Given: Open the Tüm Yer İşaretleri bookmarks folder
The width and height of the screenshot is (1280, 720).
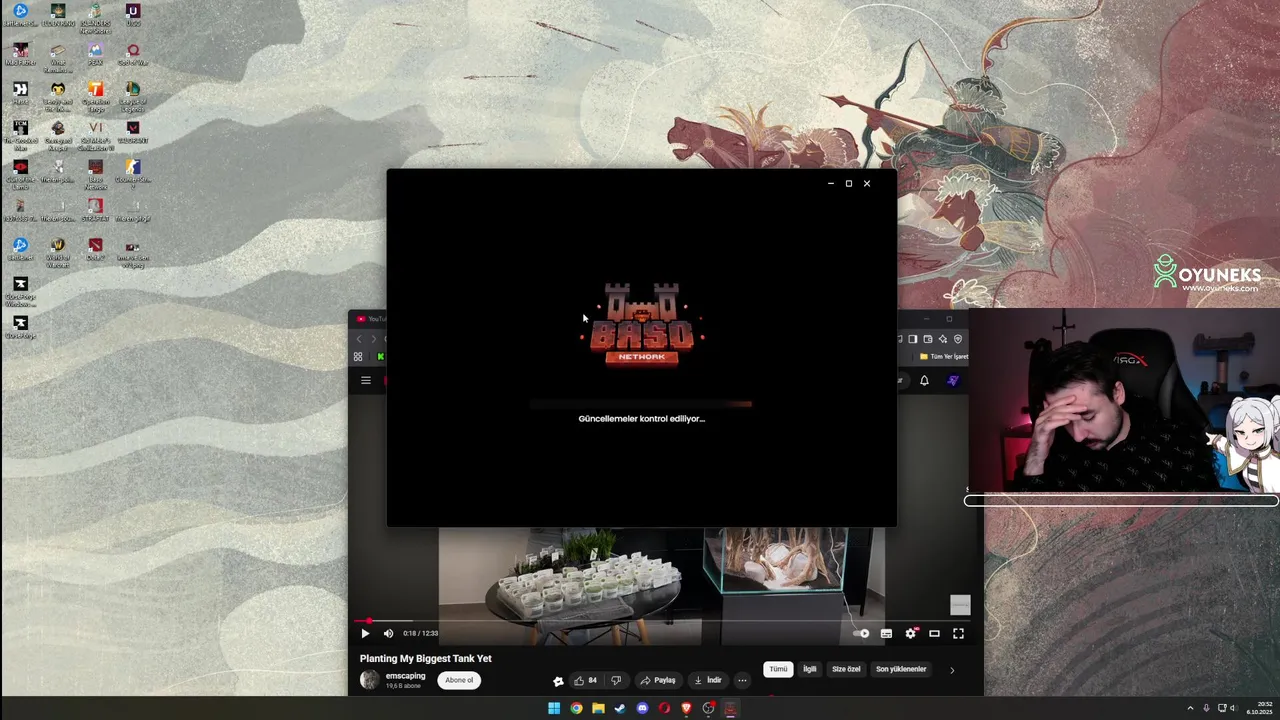Looking at the screenshot, I should 943,356.
